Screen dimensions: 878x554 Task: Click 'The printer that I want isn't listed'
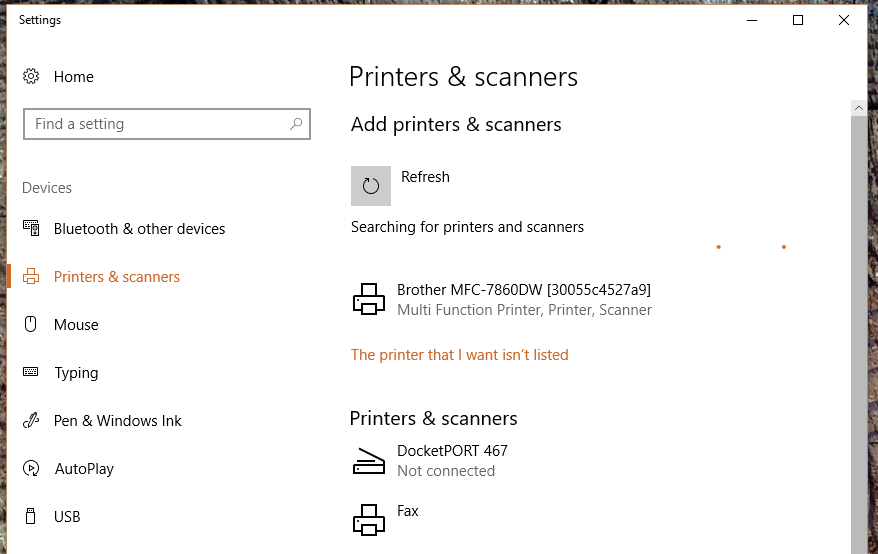459,355
